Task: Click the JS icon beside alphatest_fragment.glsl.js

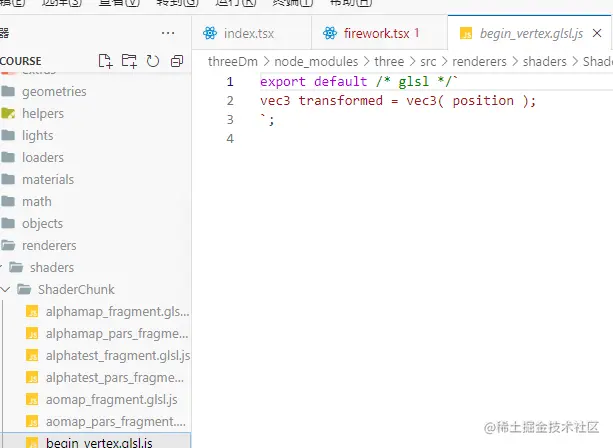Action: pos(32,355)
